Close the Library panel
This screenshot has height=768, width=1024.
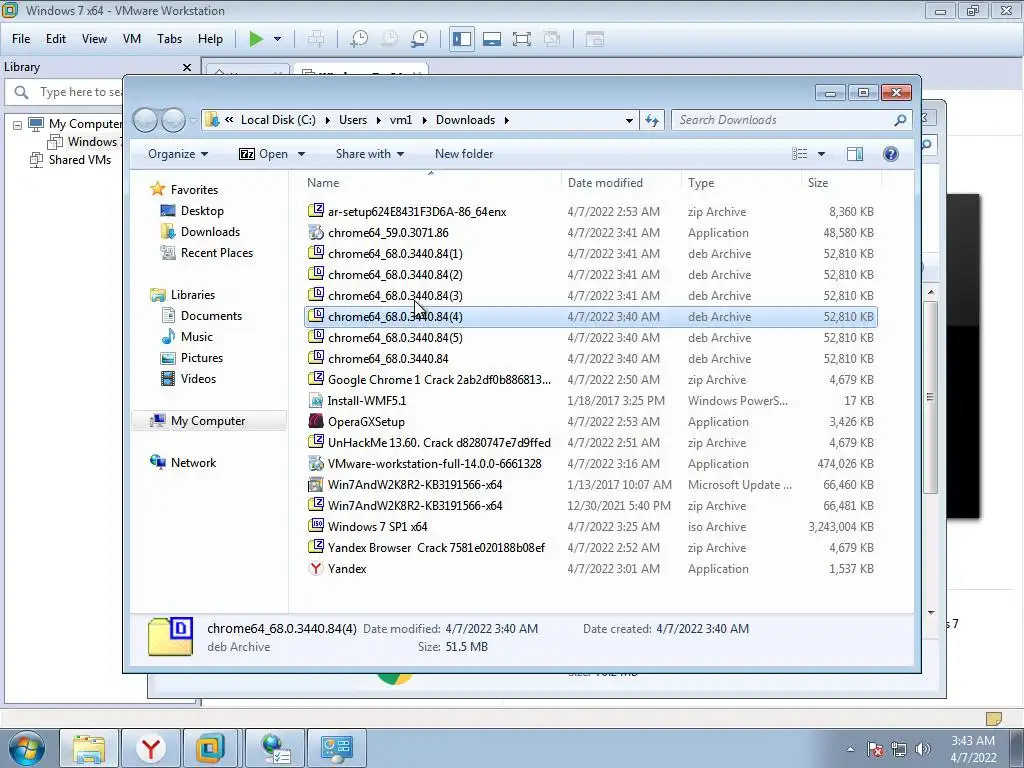187,67
